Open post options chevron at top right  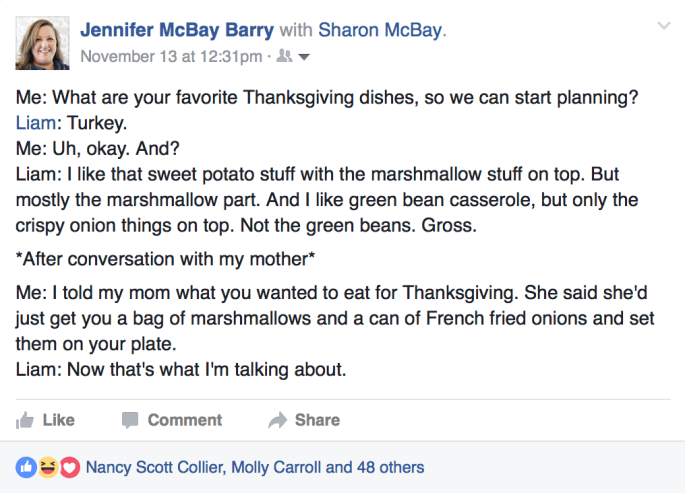662,25
